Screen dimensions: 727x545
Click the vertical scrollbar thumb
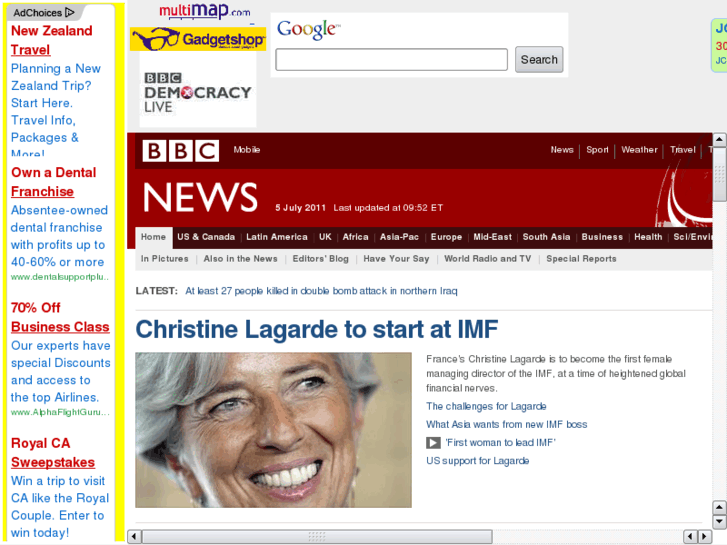719,174
